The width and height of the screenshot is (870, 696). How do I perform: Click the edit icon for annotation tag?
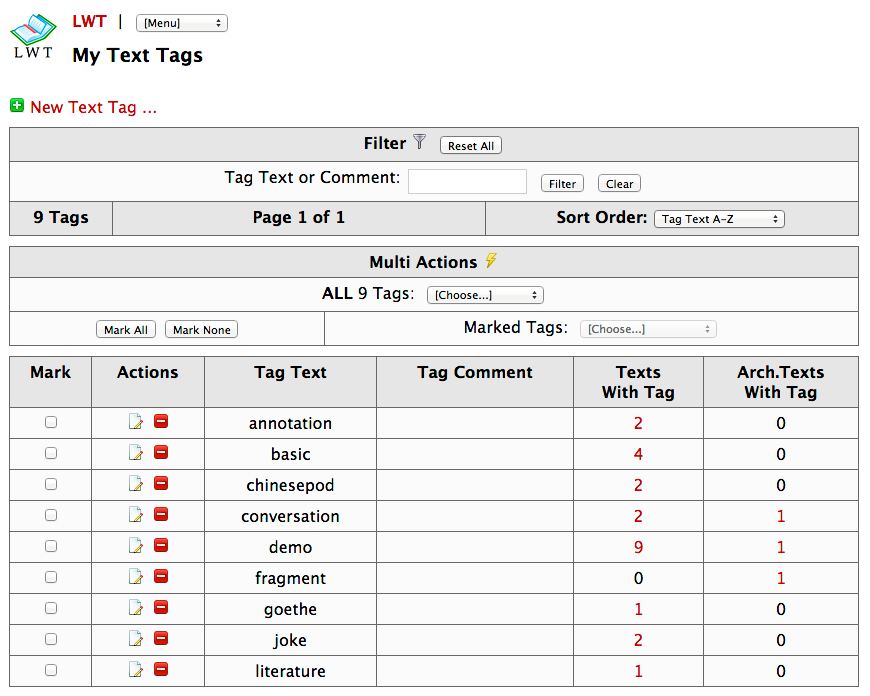pyautogui.click(x=136, y=422)
